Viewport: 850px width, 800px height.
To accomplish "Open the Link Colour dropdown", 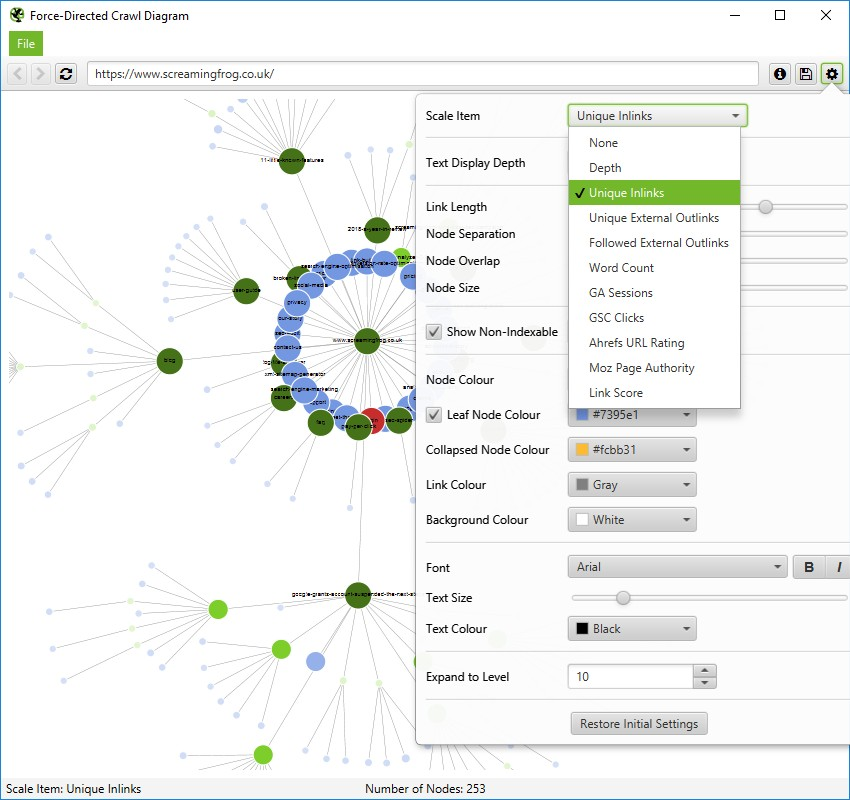I will [x=631, y=484].
